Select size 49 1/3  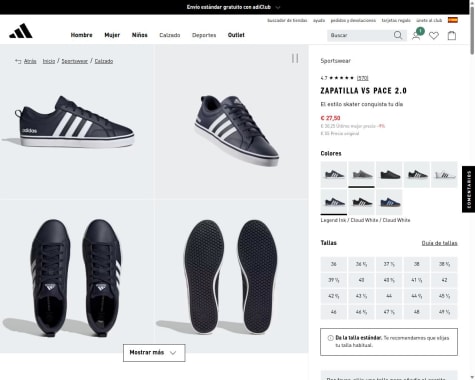(x=444, y=312)
